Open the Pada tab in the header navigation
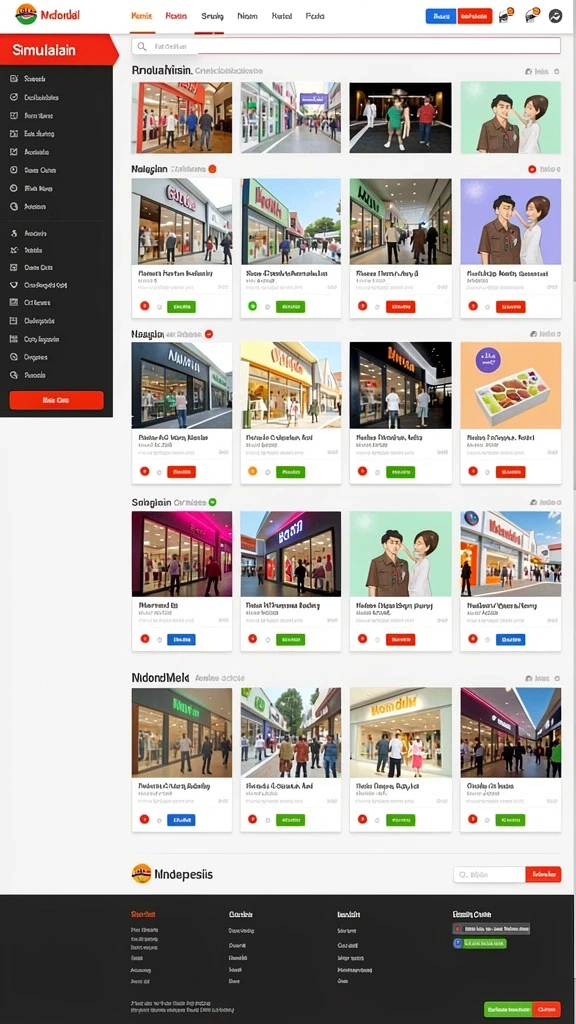This screenshot has height=1024, width=576. pos(315,16)
